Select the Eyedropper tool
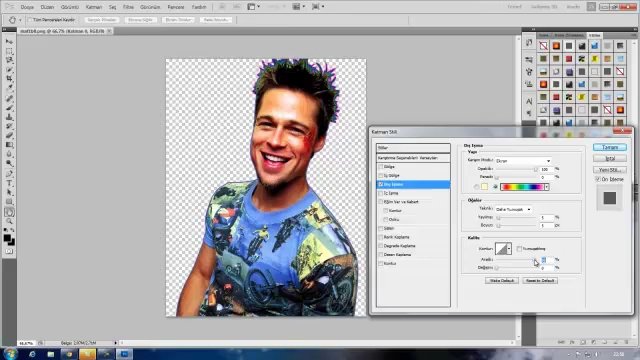 coord(9,88)
